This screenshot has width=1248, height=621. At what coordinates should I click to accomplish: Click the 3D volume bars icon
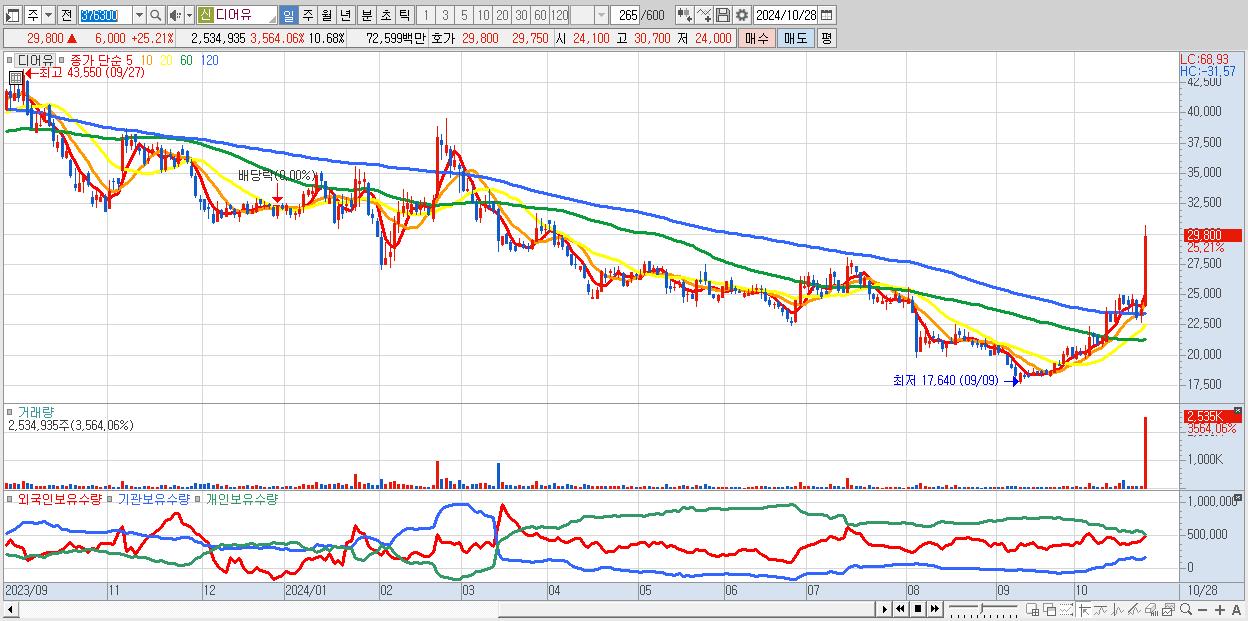click(x=1151, y=609)
